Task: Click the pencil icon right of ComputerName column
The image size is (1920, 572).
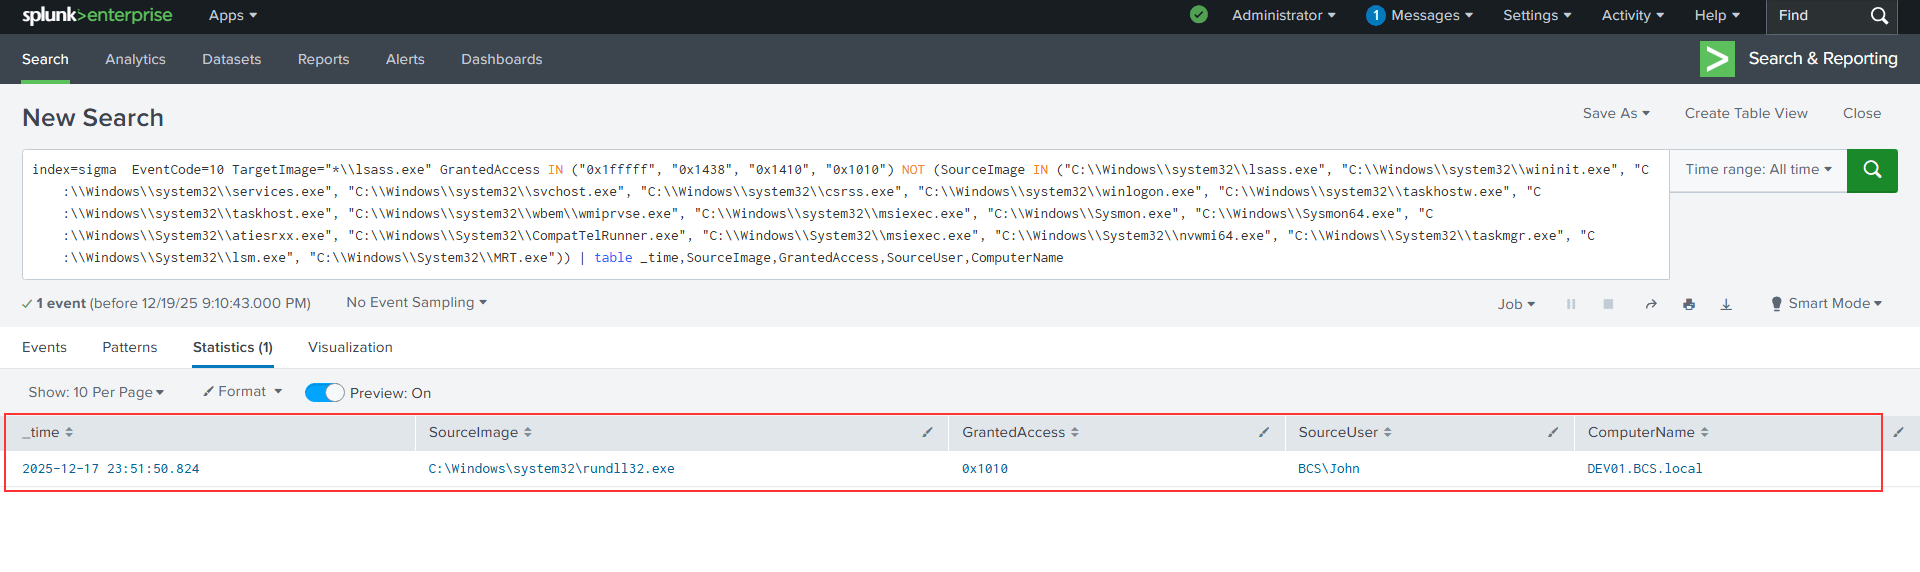Action: (1898, 432)
